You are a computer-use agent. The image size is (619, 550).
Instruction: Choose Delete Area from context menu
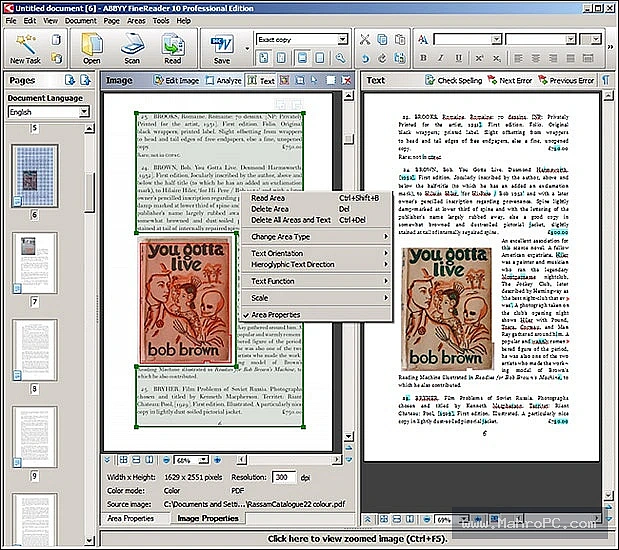click(317, 209)
